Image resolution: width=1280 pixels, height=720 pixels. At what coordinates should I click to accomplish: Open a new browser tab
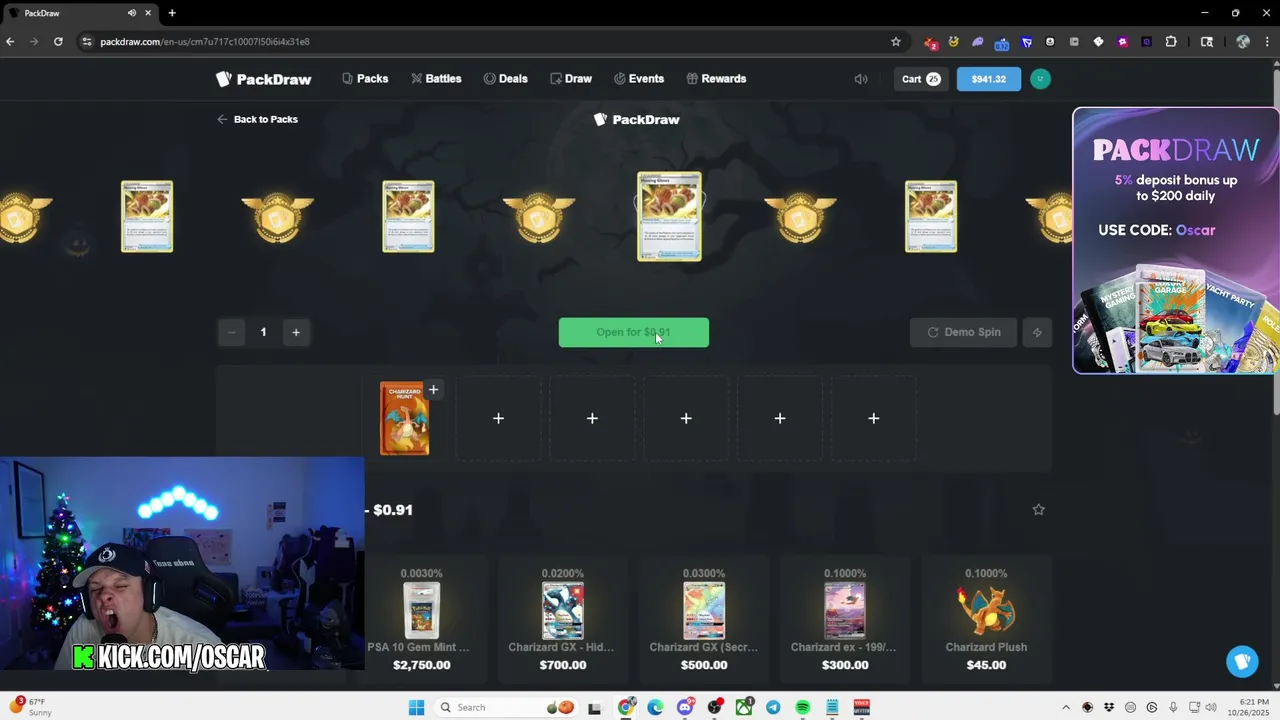coord(172,13)
